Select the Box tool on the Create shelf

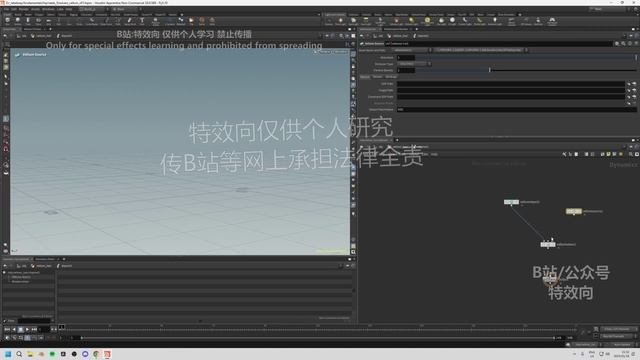(7, 20)
